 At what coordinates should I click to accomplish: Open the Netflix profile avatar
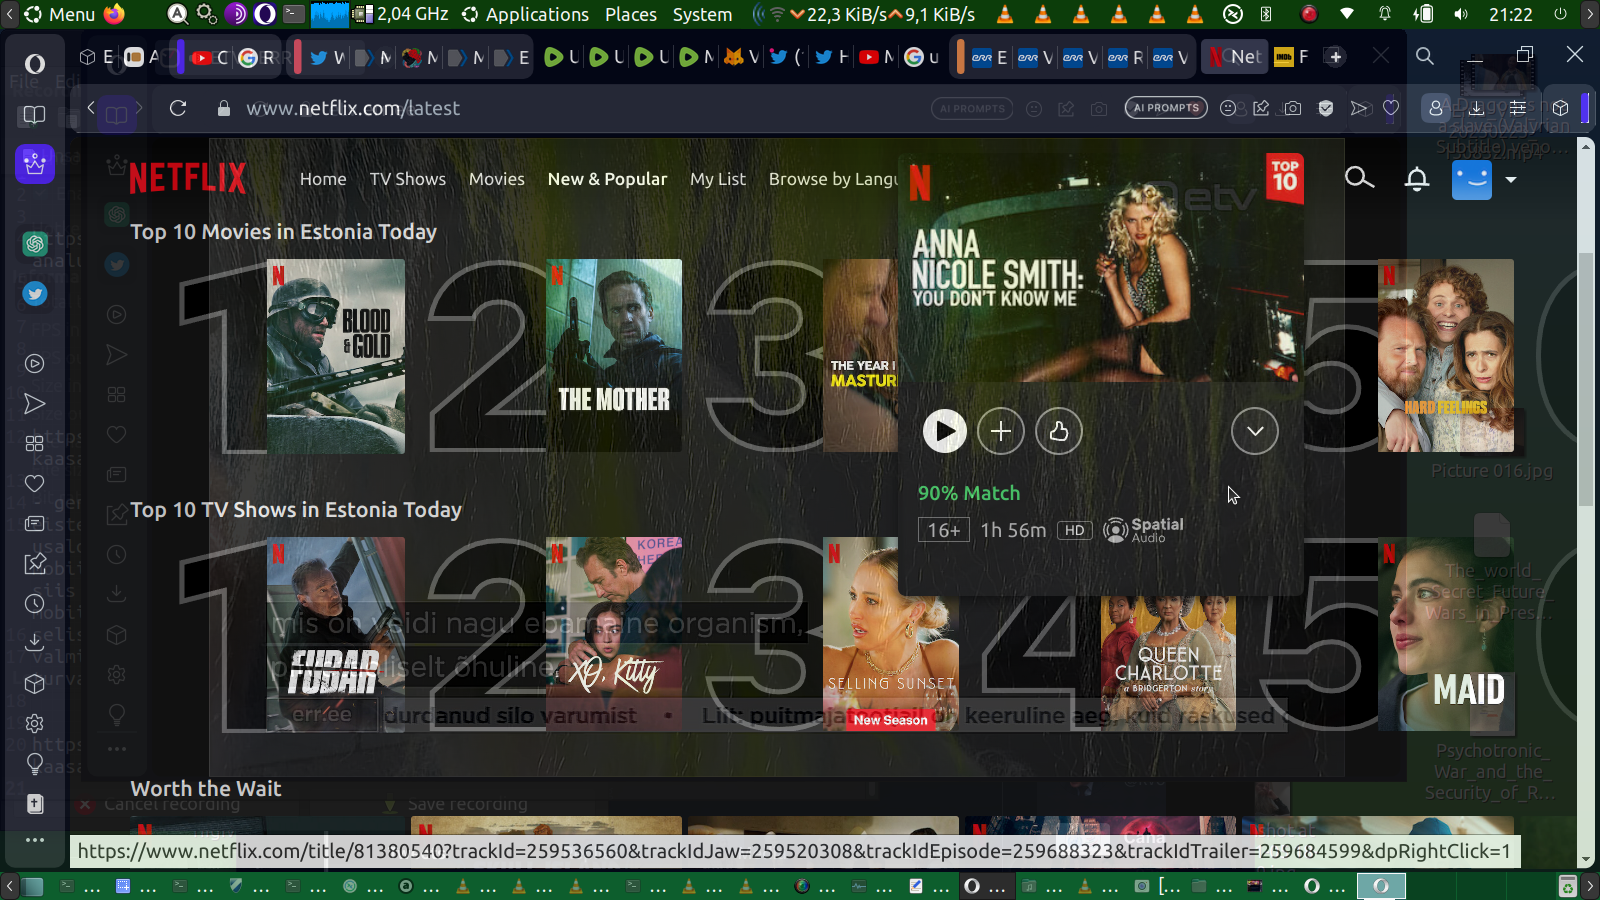[x=1472, y=180]
